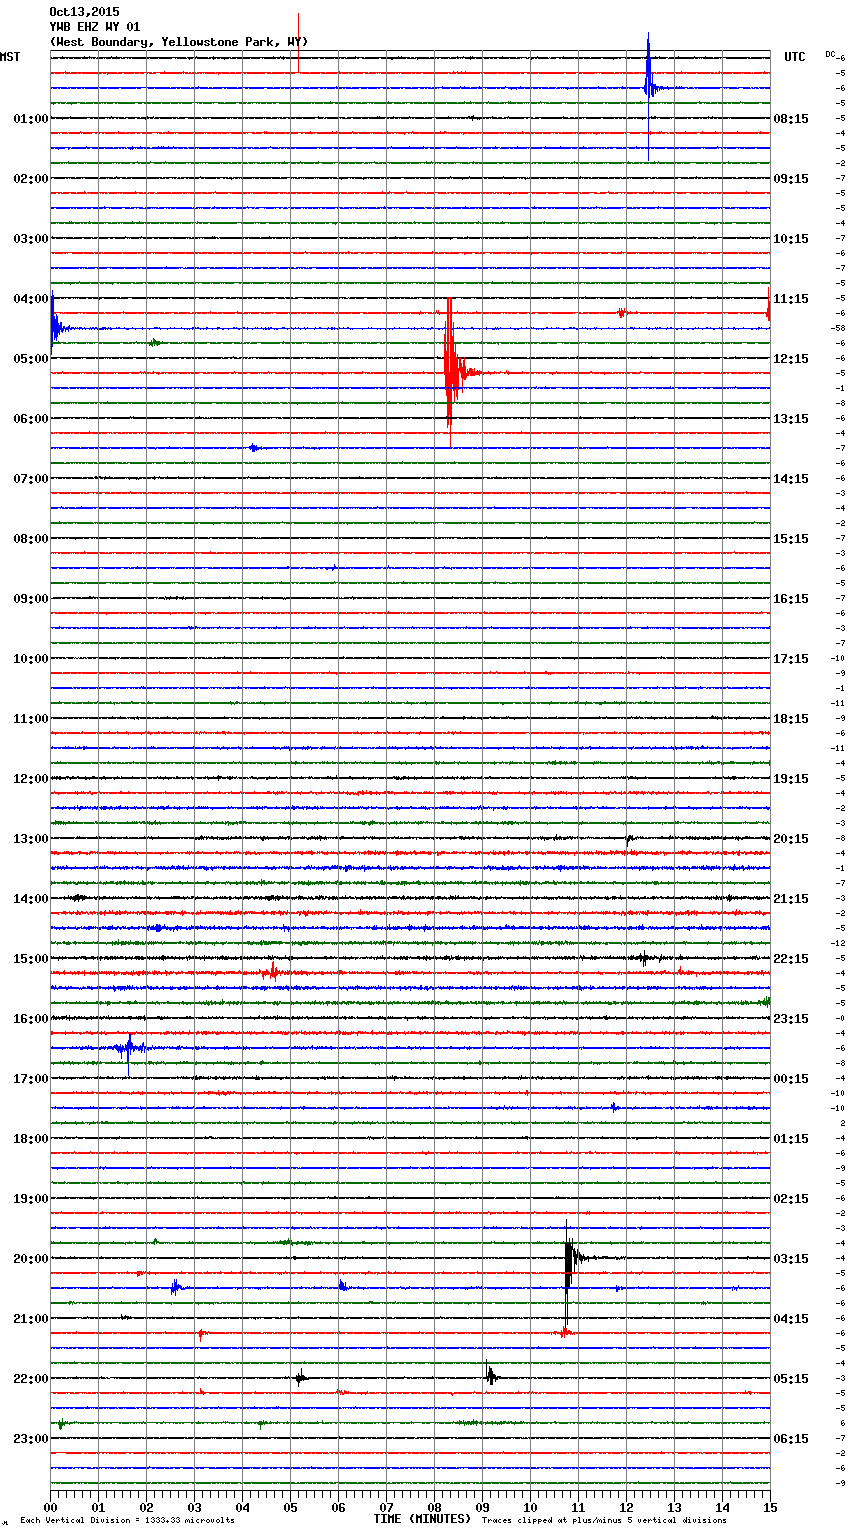
Task: Click minute 15 on the bottom axis
Action: pos(770,1507)
